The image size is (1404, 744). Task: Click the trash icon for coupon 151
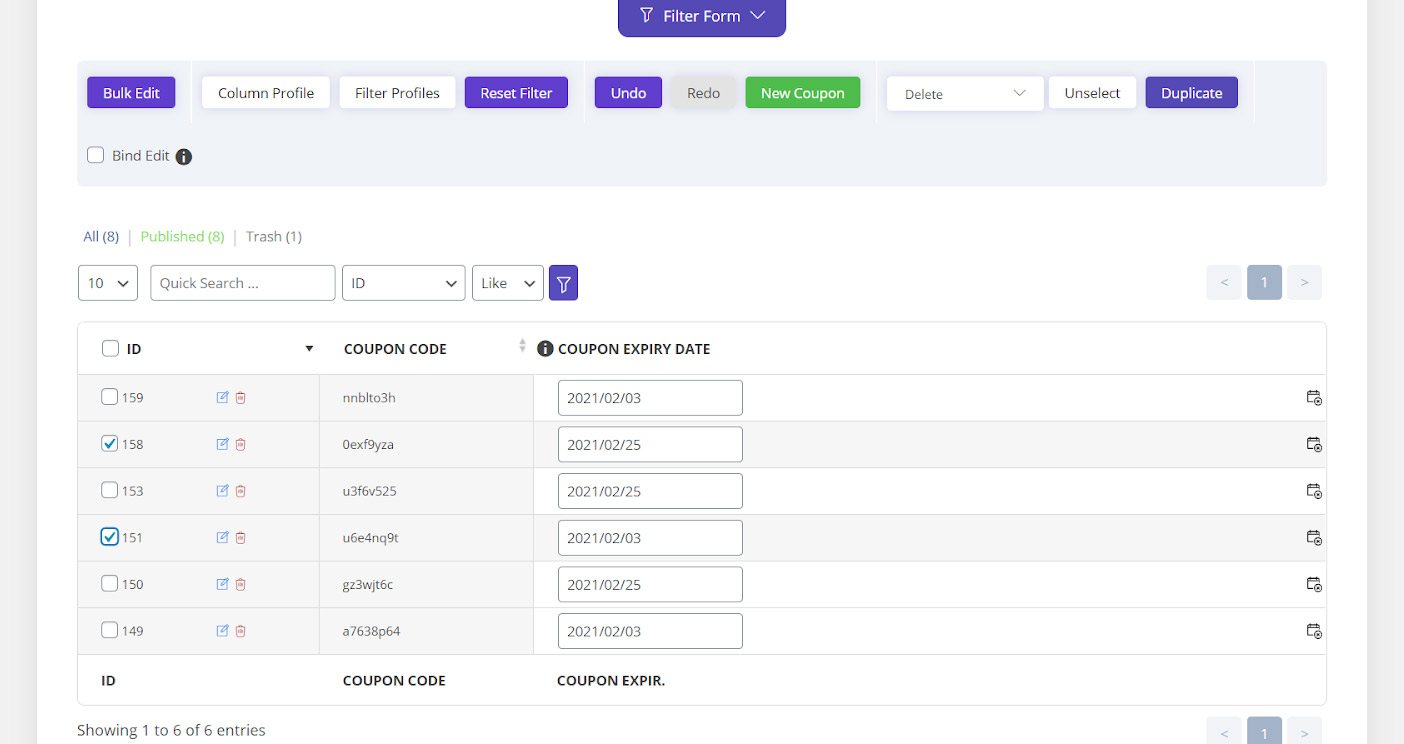click(240, 537)
